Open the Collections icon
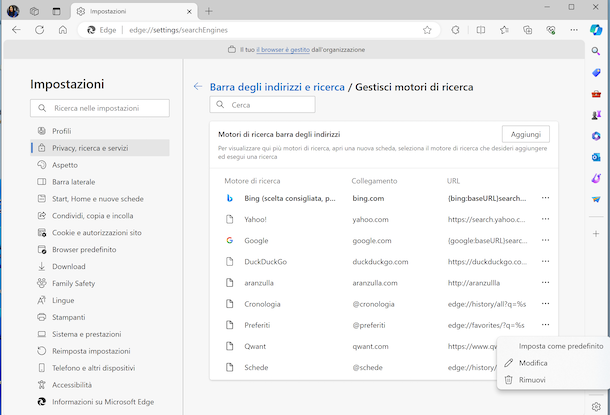 pos(528,30)
